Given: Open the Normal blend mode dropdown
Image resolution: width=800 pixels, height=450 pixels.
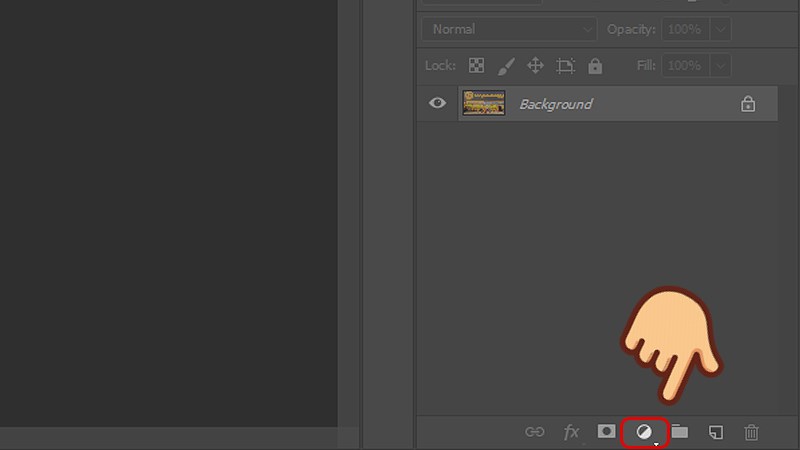Looking at the screenshot, I should tap(509, 29).
